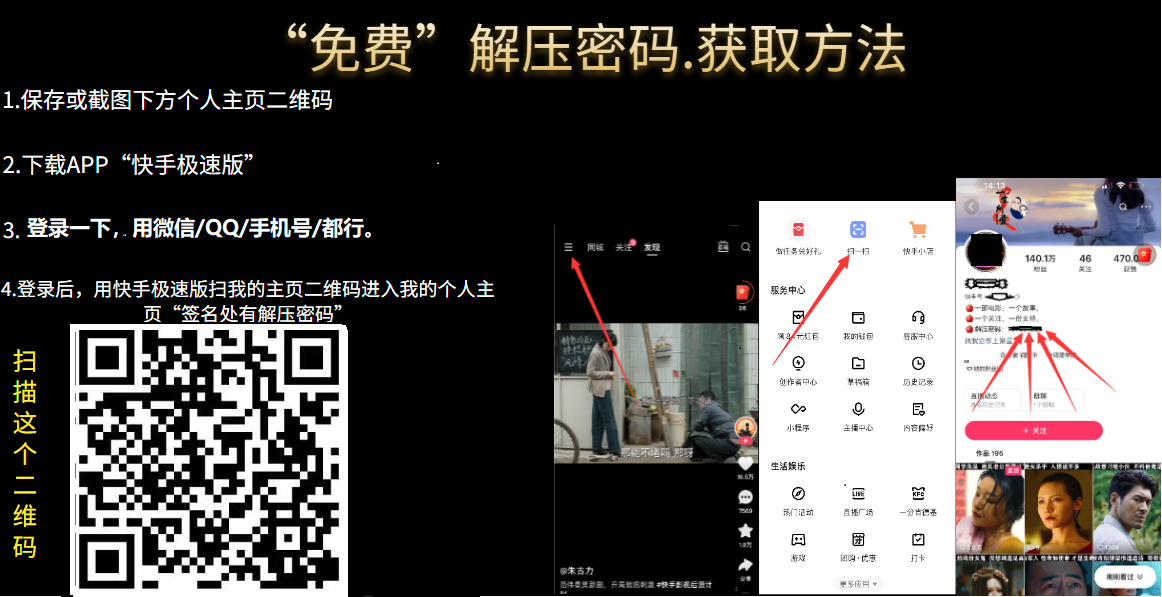
Task: Open 历史记录 clock icon
Action: click(918, 363)
